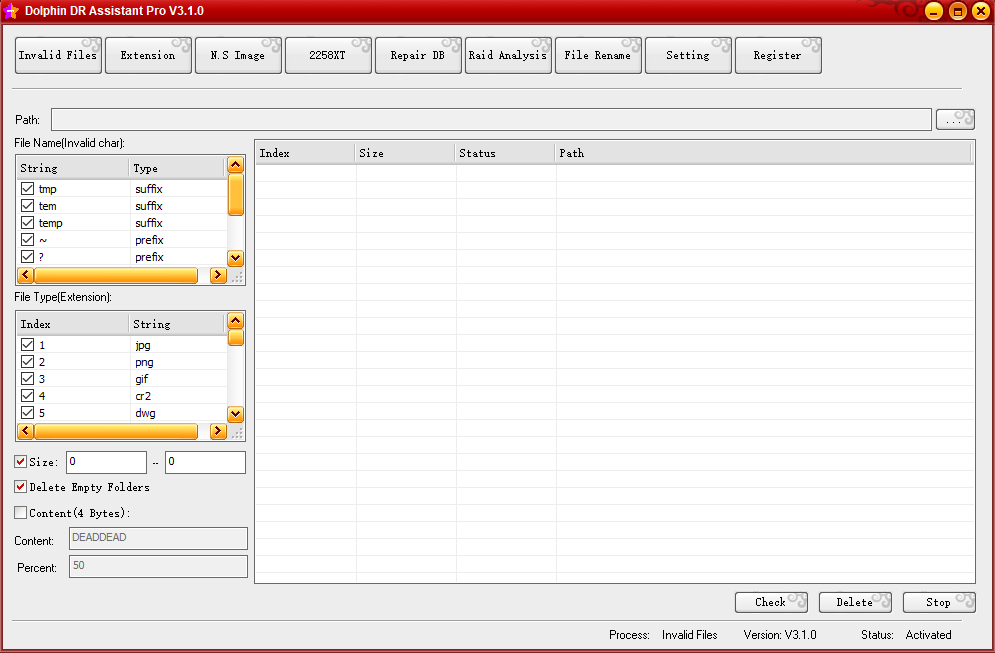Uncheck the jpg extension entry
The width and height of the screenshot is (995, 653).
27,345
